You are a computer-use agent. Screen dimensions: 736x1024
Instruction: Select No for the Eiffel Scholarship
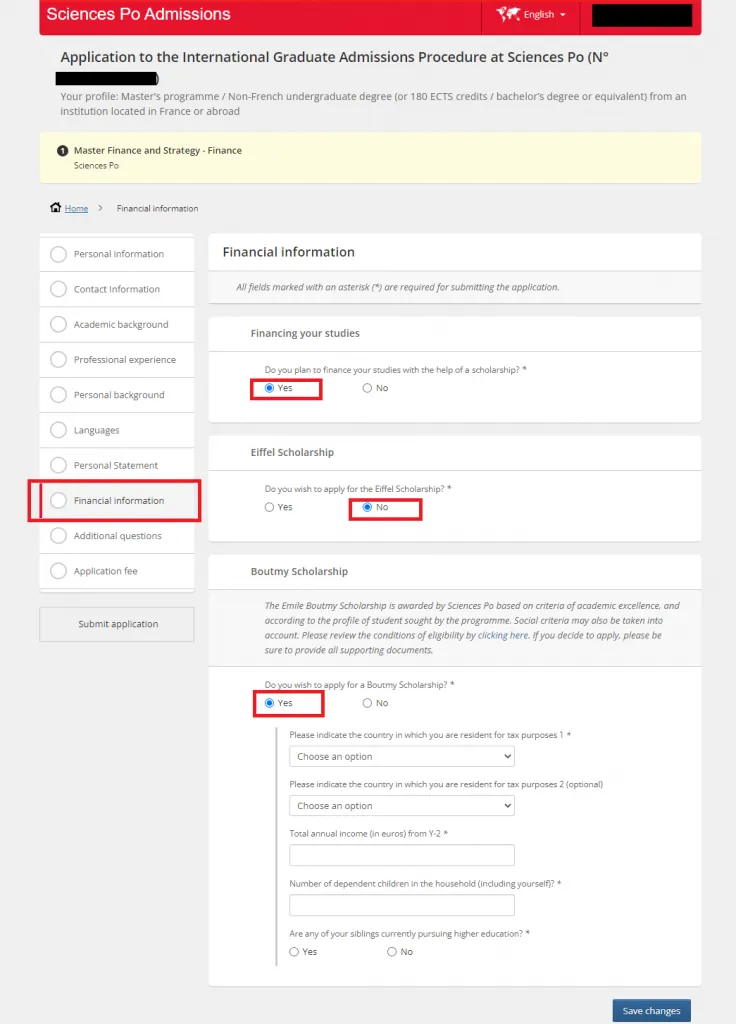(x=367, y=507)
